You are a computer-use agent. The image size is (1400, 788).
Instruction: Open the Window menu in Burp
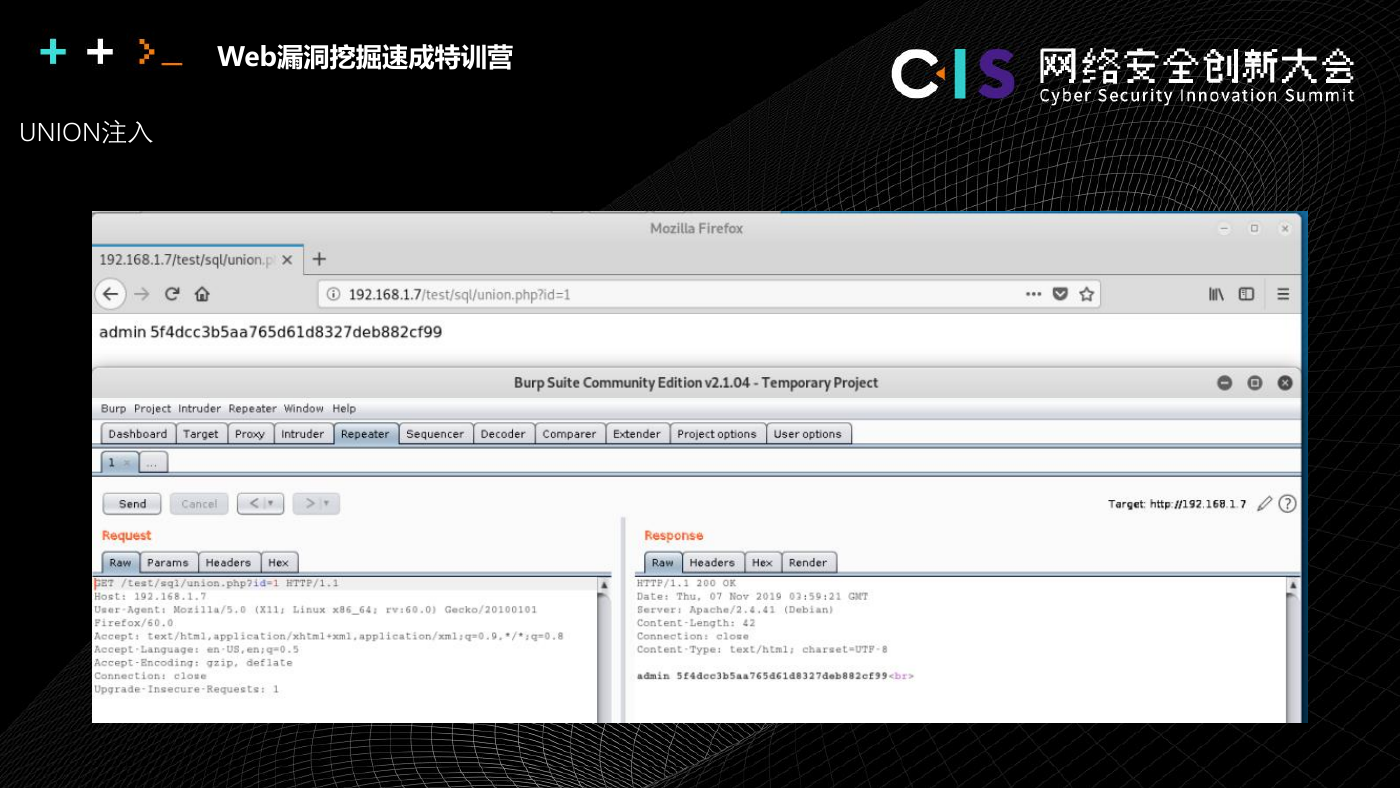click(x=303, y=408)
